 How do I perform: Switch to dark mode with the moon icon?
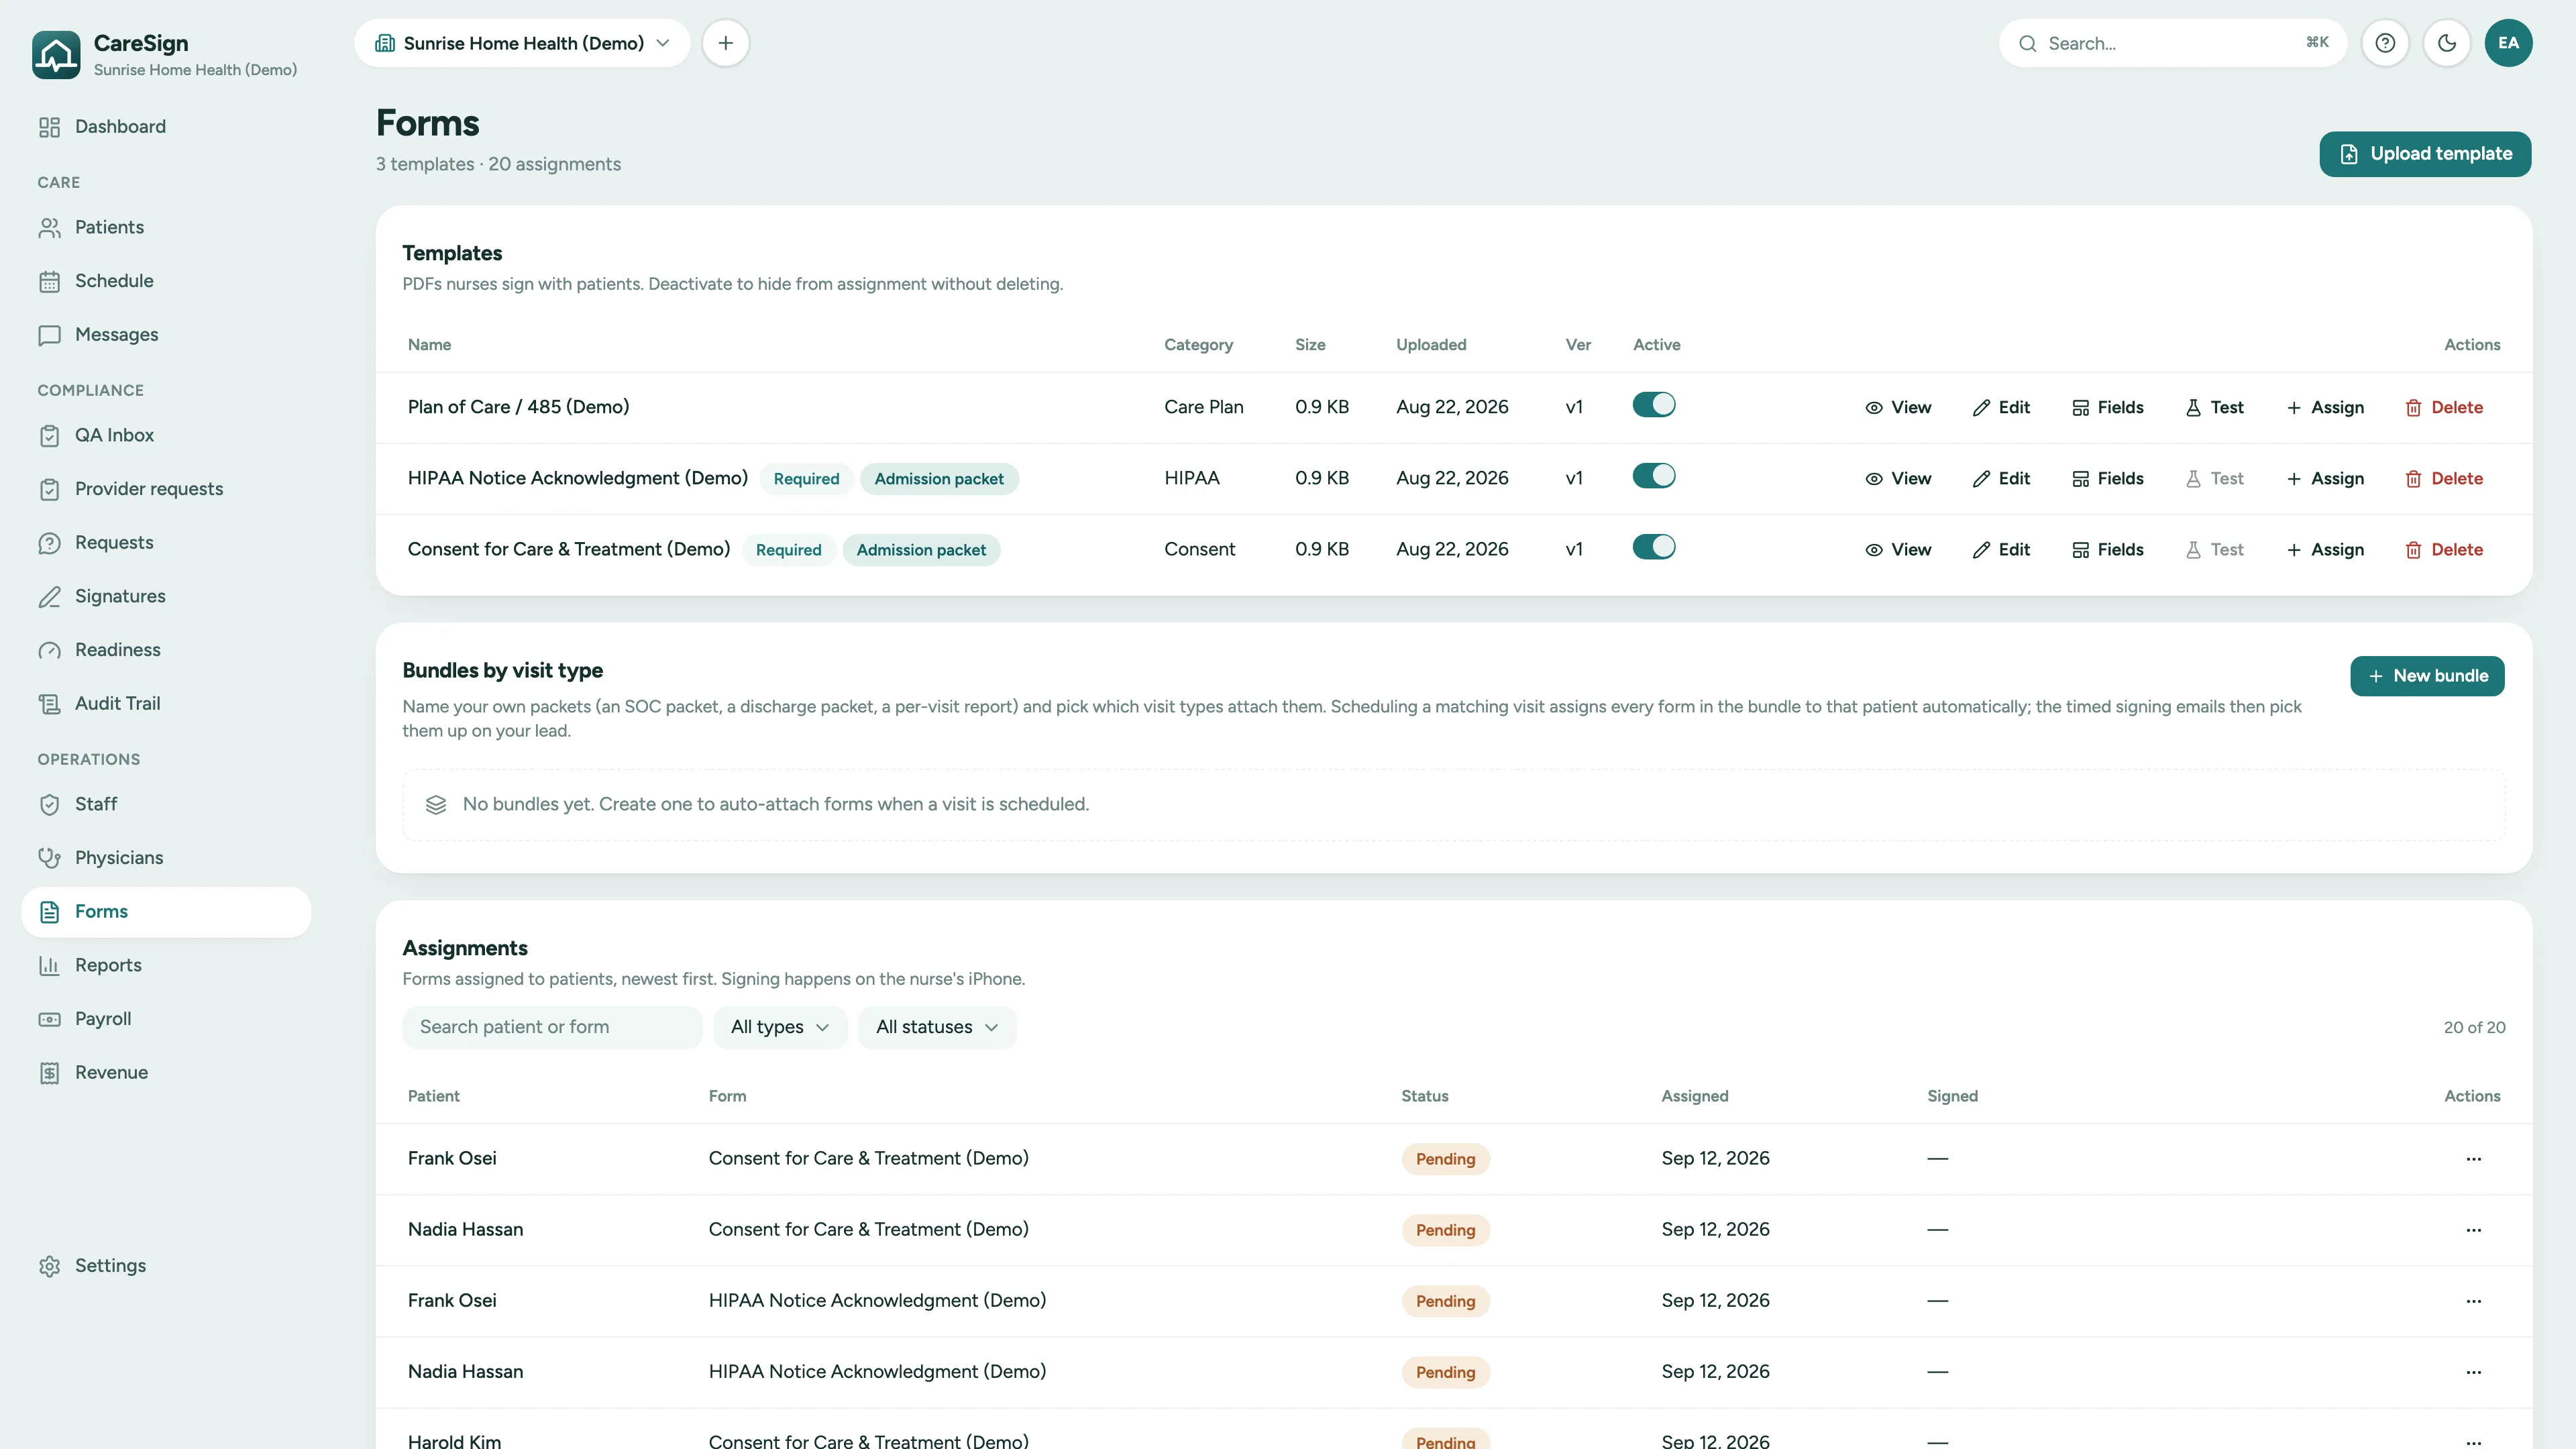pos(2447,43)
